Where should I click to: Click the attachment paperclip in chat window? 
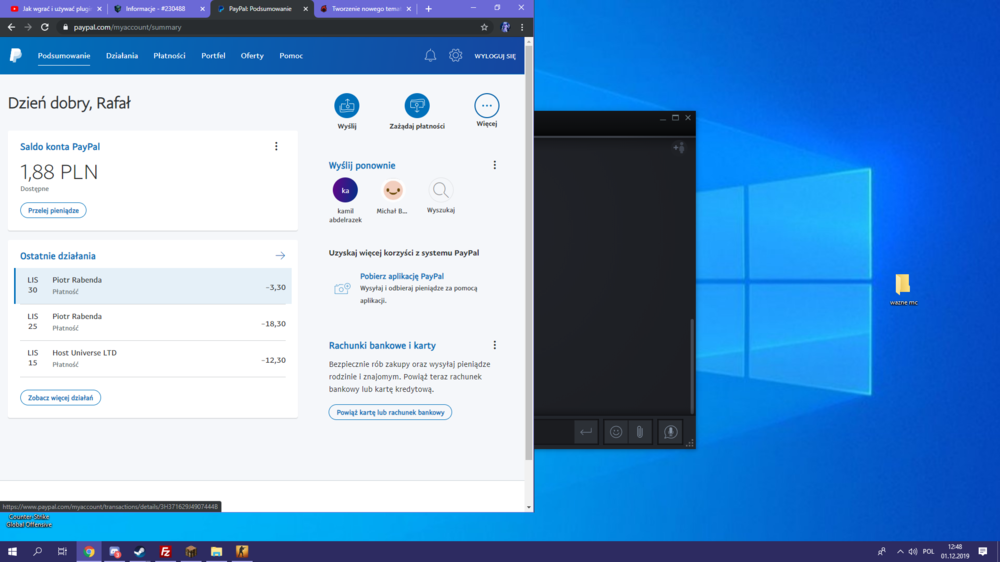click(640, 432)
